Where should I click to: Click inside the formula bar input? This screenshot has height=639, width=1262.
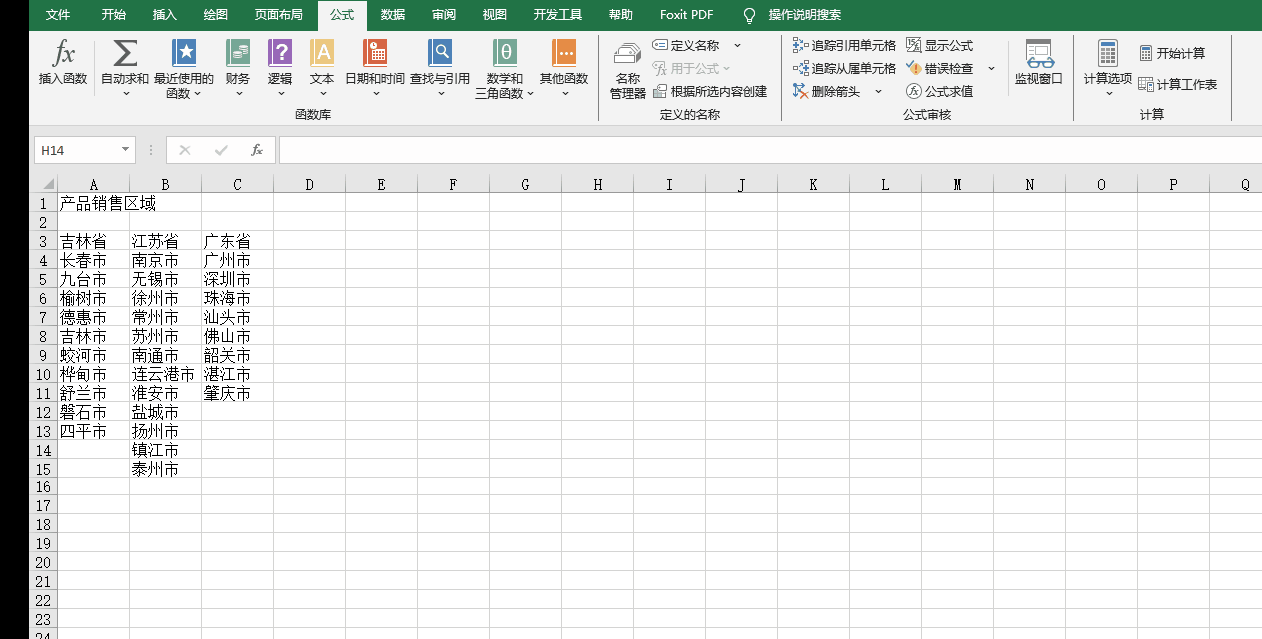click(x=760, y=150)
